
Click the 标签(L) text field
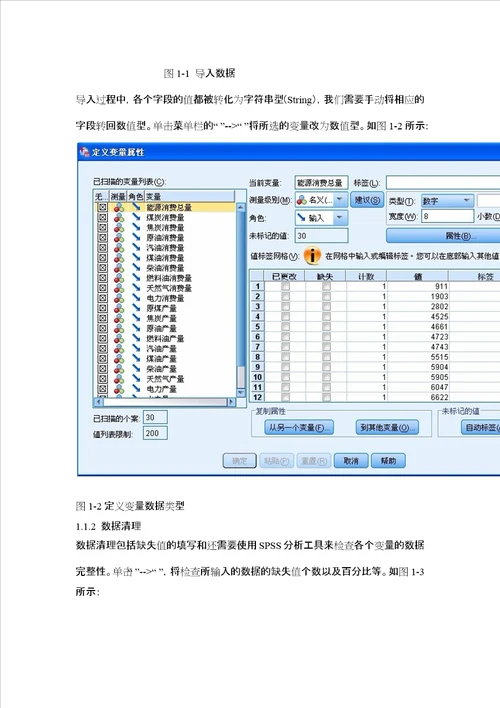tap(443, 182)
